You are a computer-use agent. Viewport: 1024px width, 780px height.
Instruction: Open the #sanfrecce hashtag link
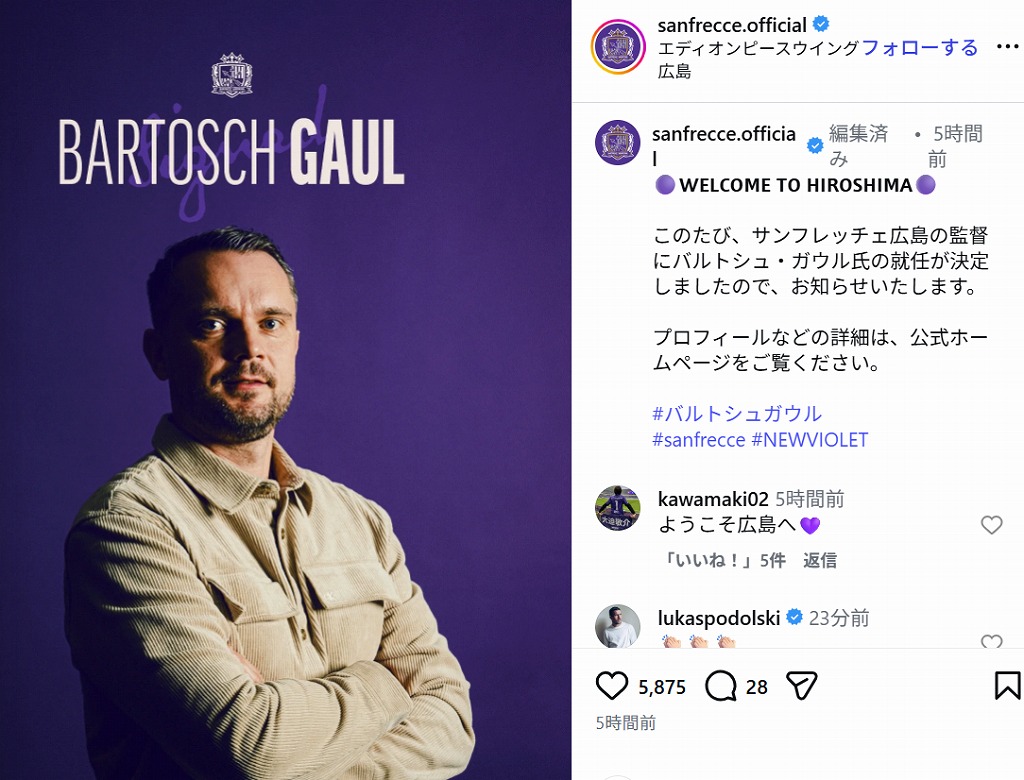click(699, 440)
